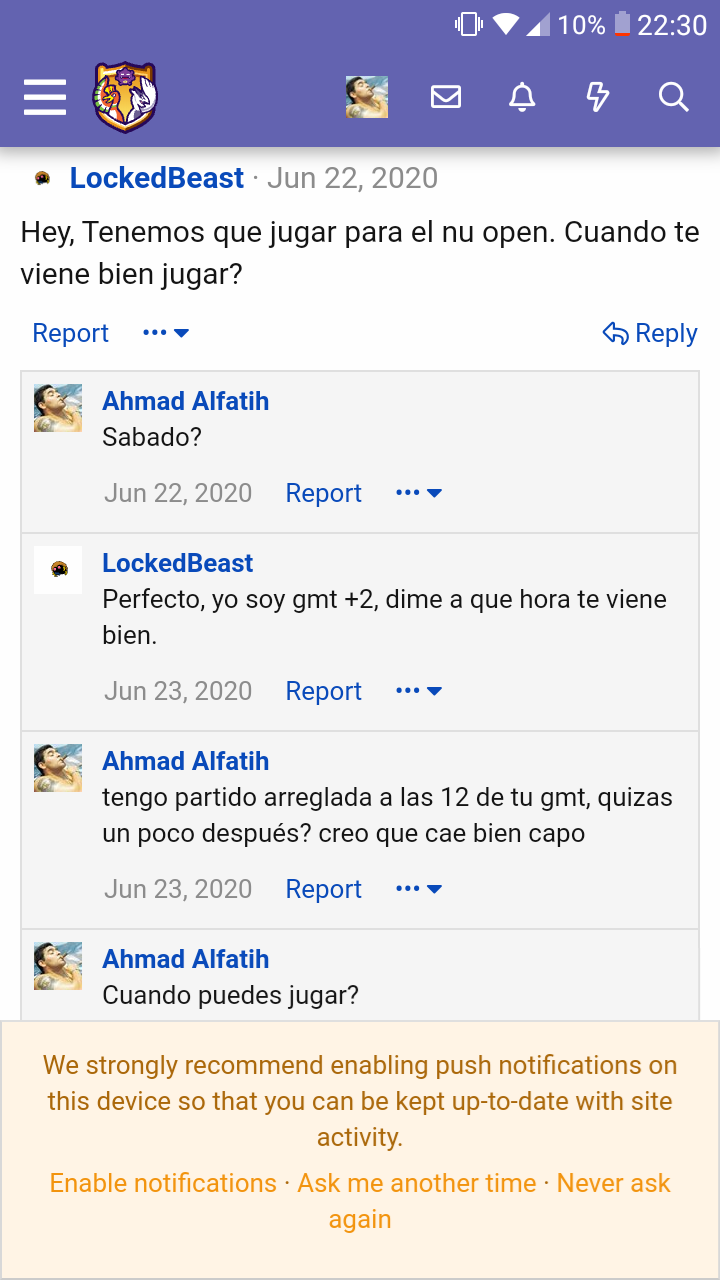Choose Ask me another time
This screenshot has width=720, height=1280.
coord(417,1183)
